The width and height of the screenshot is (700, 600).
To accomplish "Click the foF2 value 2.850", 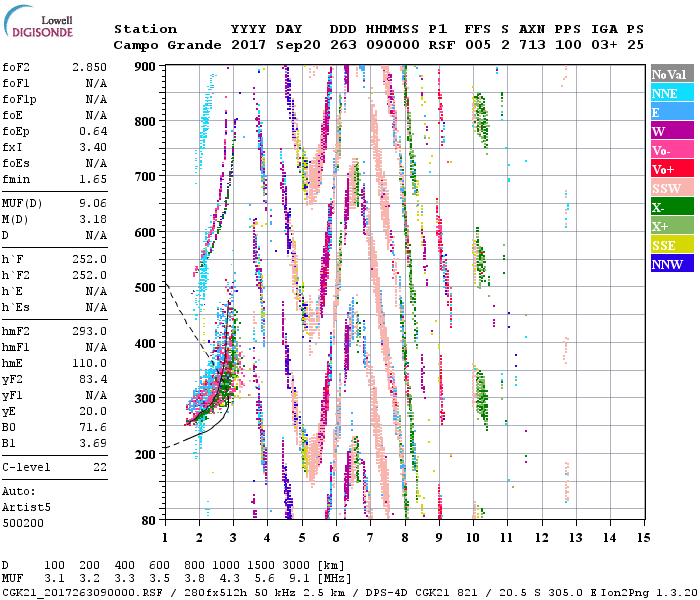I will click(x=89, y=66).
